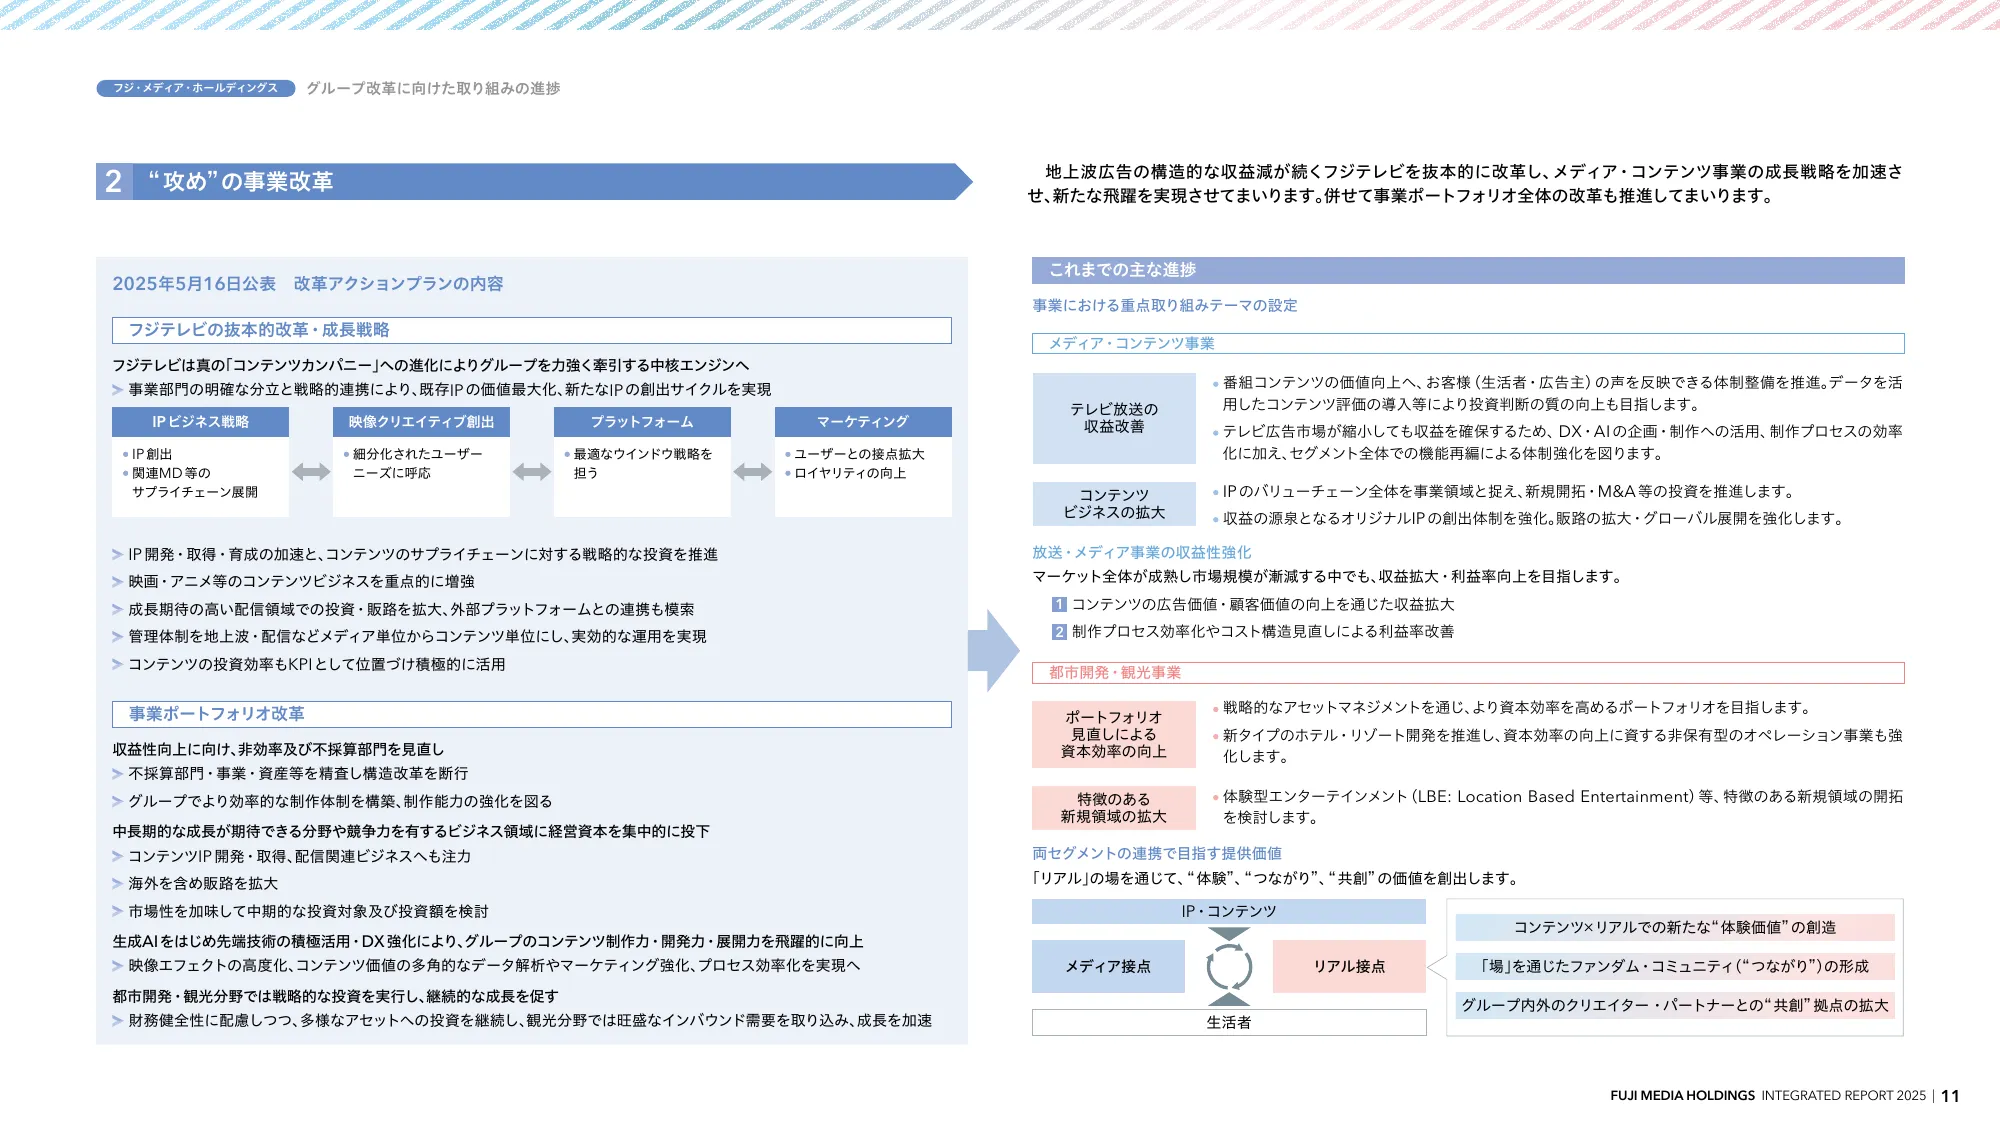Click the テレビ放送の収益改善 box
Screen dimensions: 2000x1127
[x=1114, y=418]
